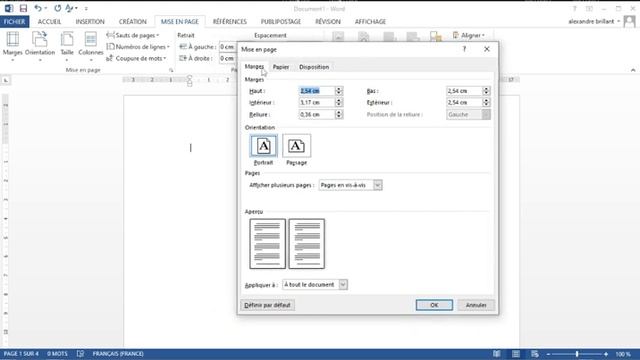Switch to CRÉATION ribbon tab

[133, 22]
